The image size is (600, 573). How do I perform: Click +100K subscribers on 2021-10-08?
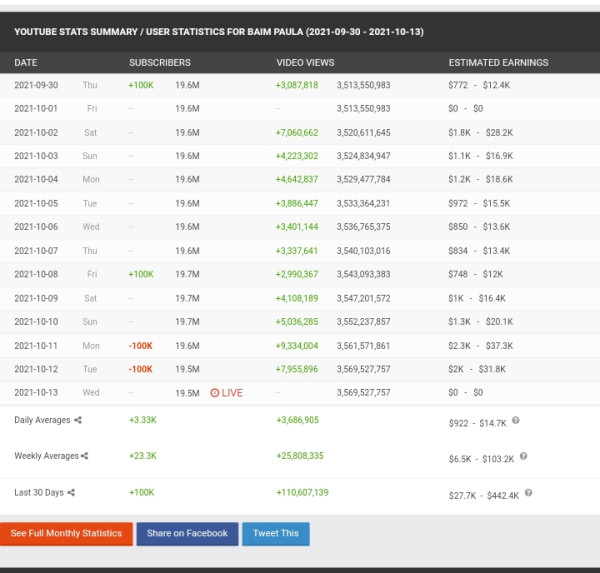[141, 274]
